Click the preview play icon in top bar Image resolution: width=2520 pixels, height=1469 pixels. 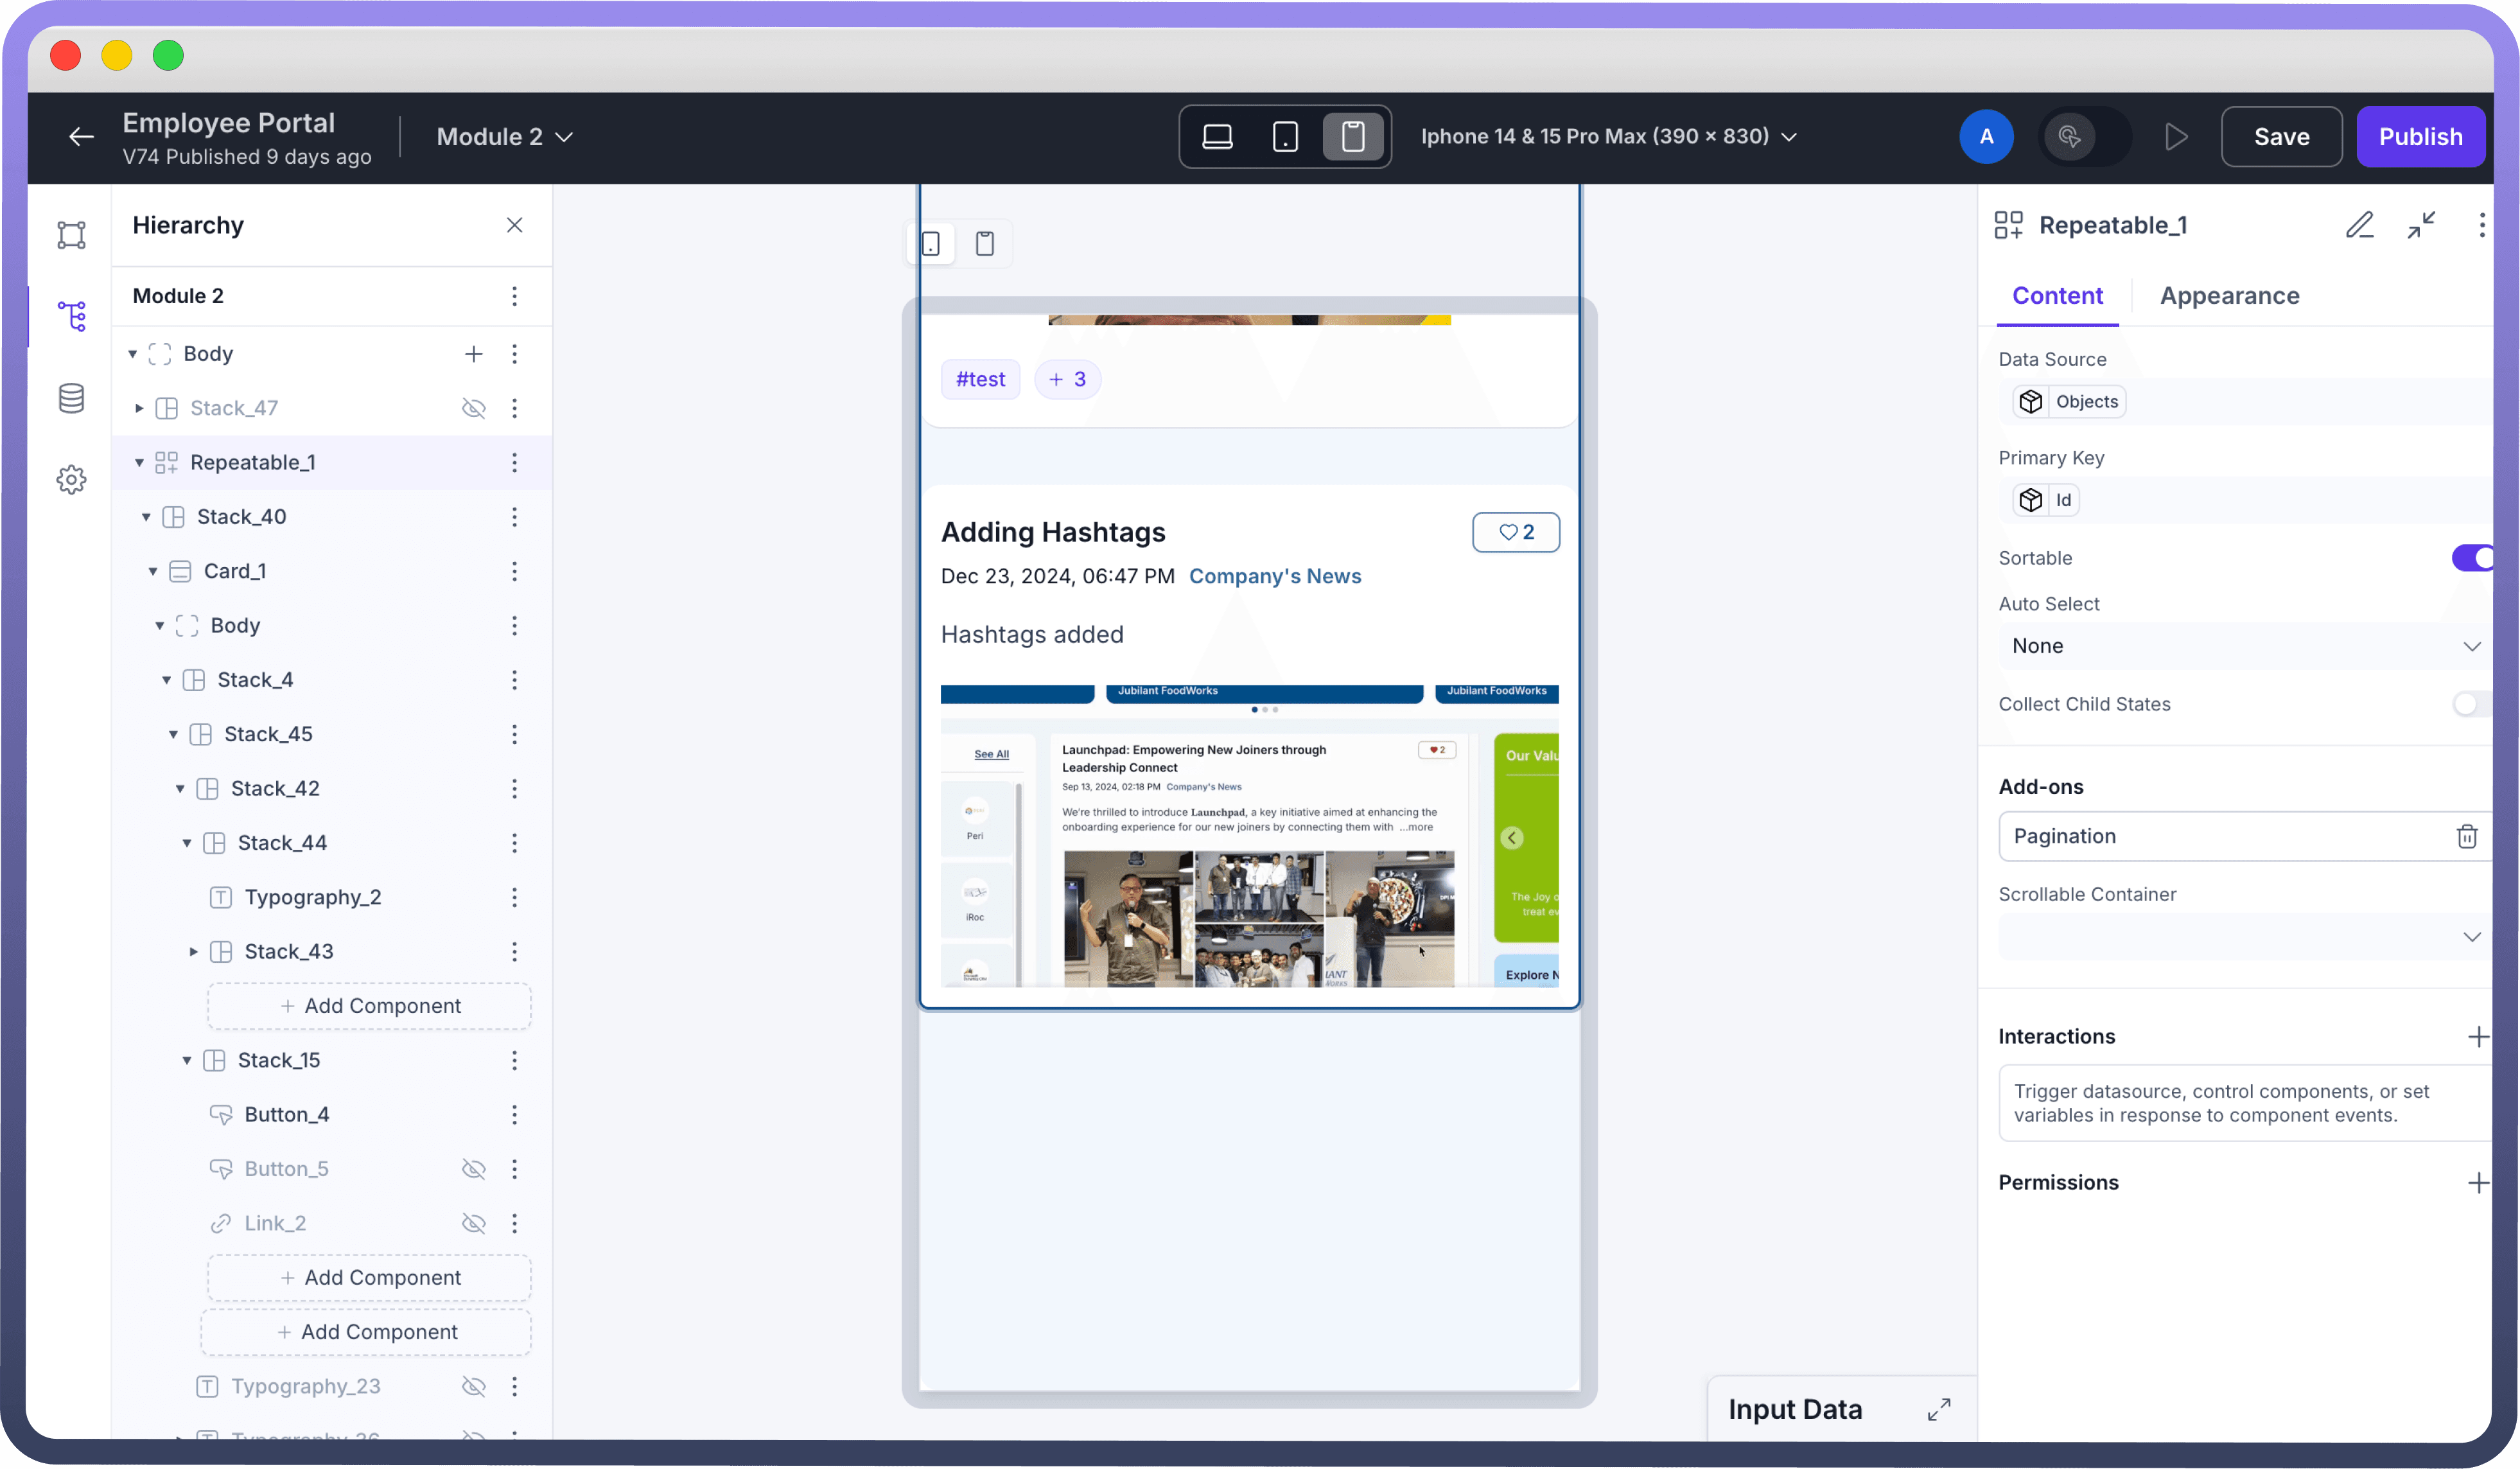[2176, 136]
